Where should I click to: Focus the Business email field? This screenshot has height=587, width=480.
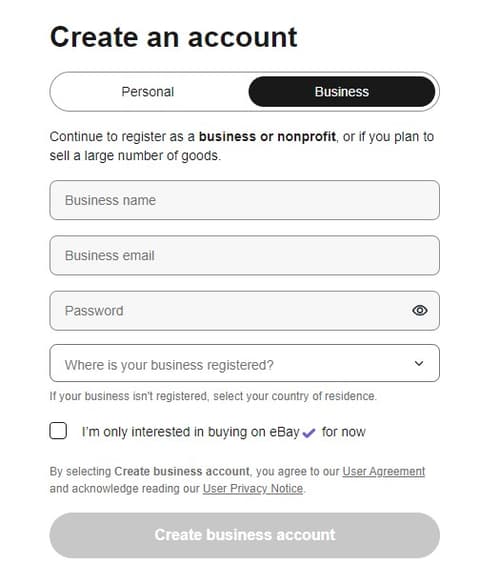pos(244,255)
